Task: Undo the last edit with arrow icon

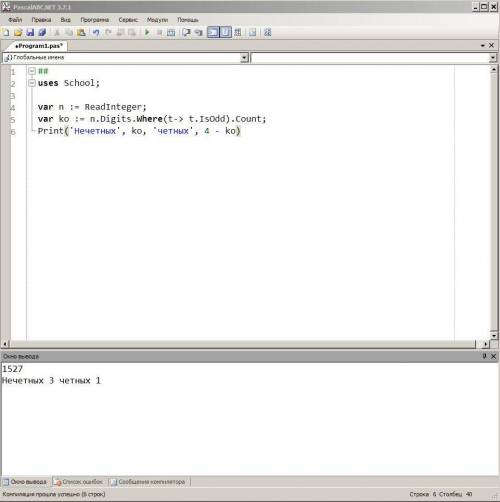Action: coord(96,32)
